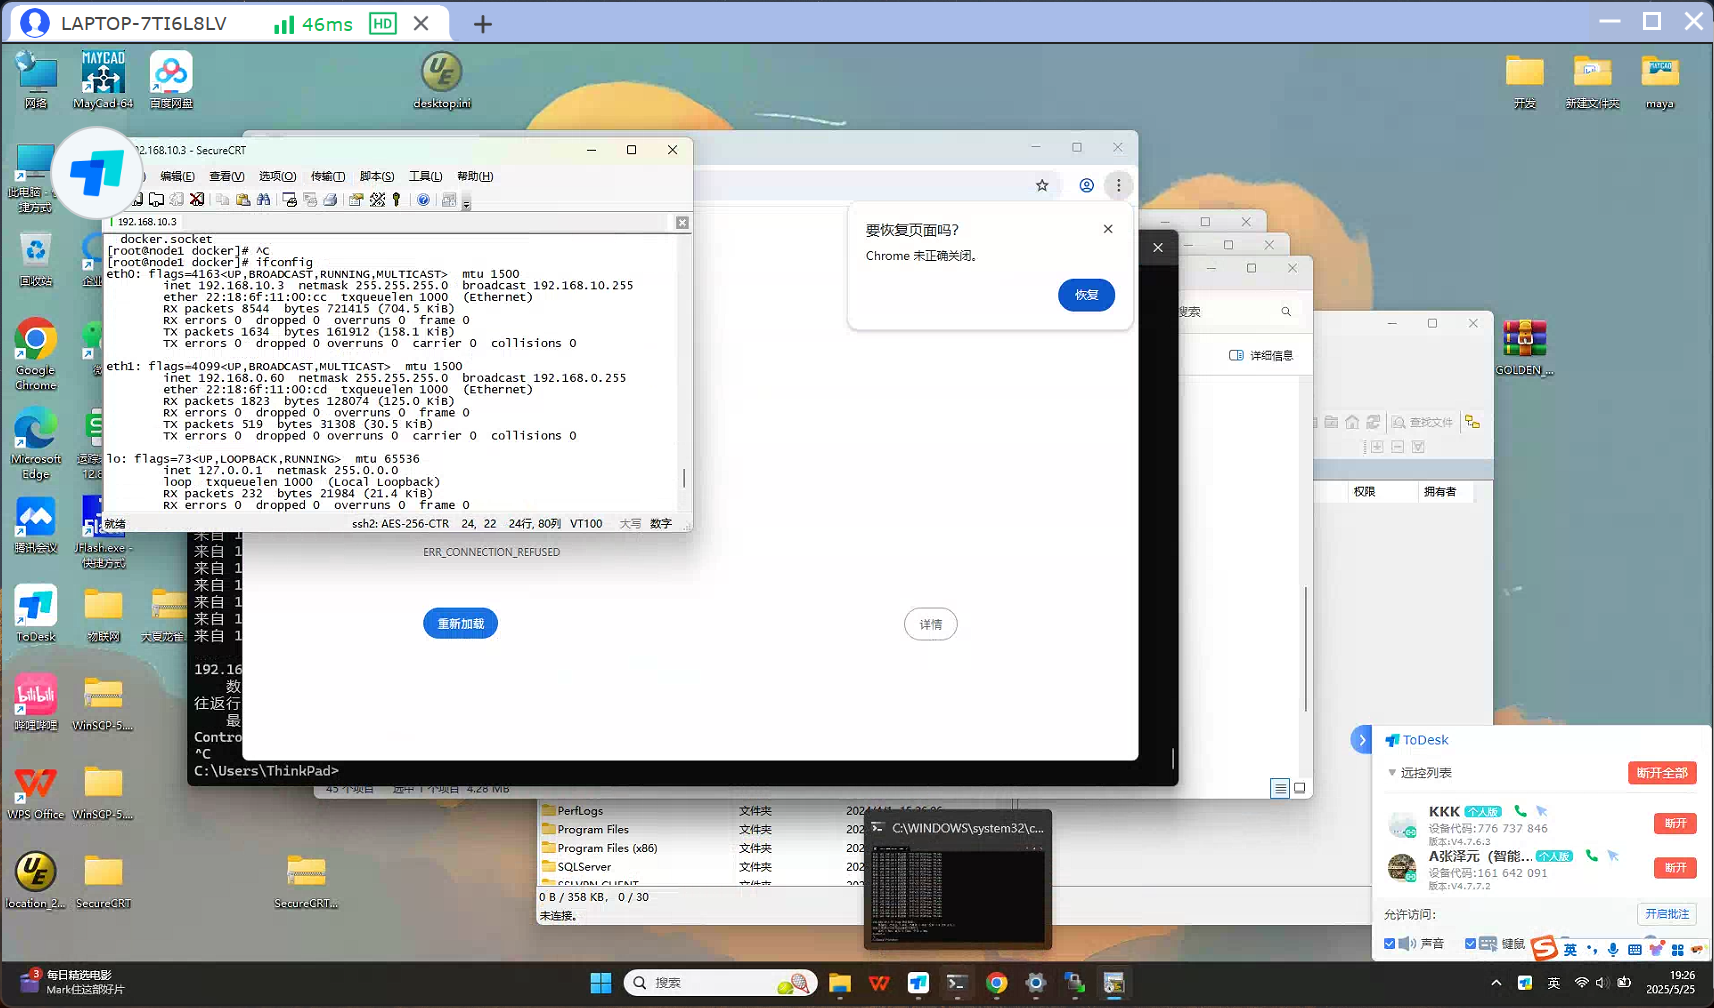Add a new ToDesk session tab with plus
1714x1008 pixels.
[x=483, y=24]
